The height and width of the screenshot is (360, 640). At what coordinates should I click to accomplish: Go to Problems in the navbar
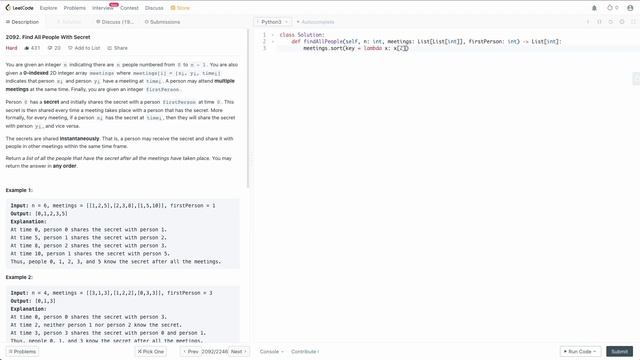(75, 8)
